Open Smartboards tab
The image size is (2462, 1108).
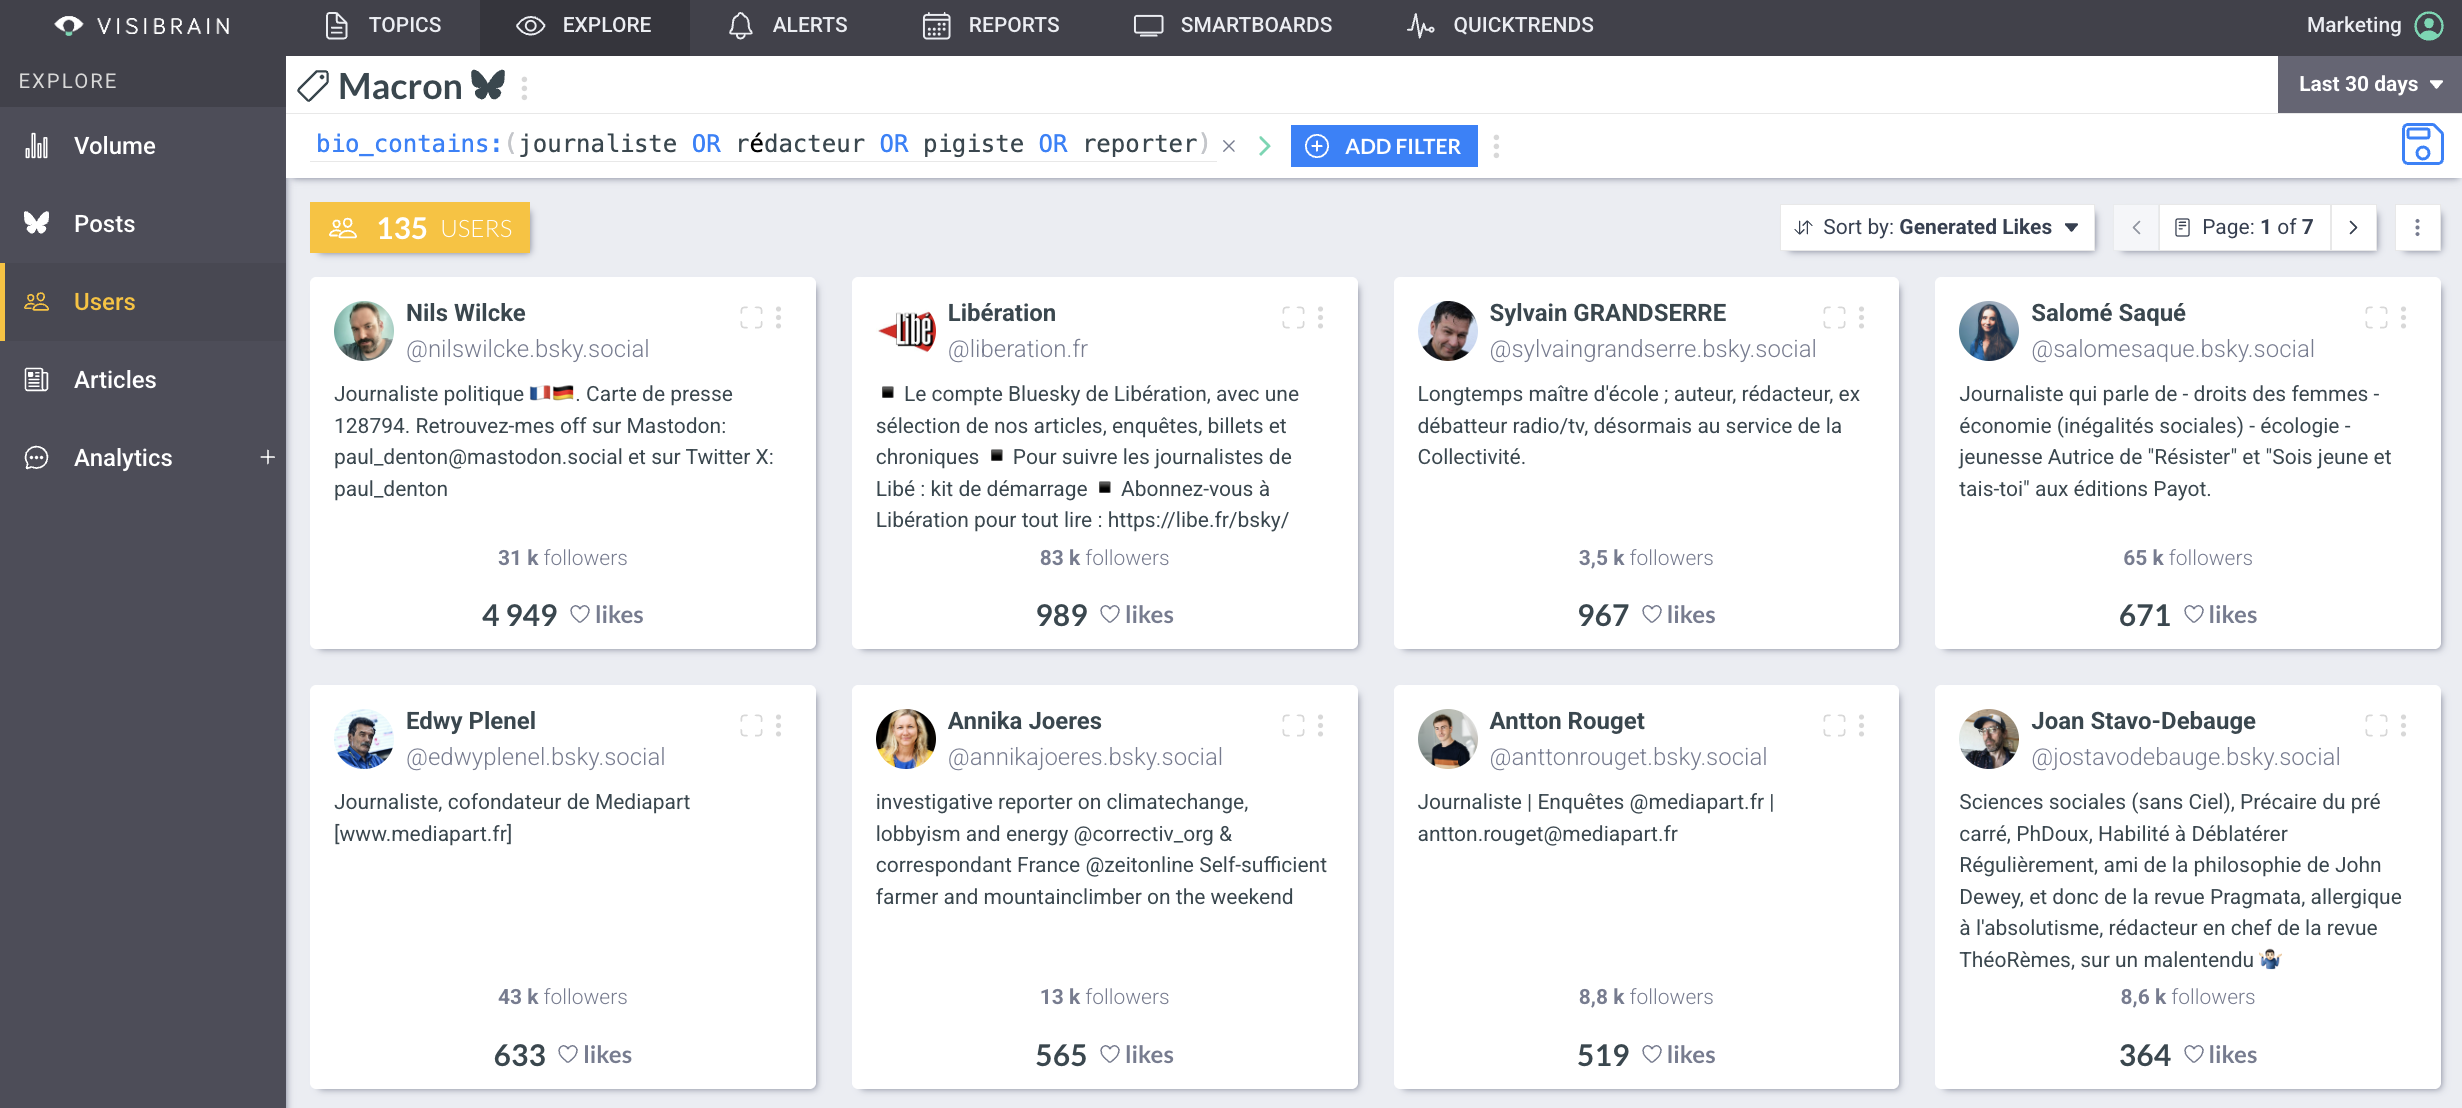click(x=1233, y=25)
